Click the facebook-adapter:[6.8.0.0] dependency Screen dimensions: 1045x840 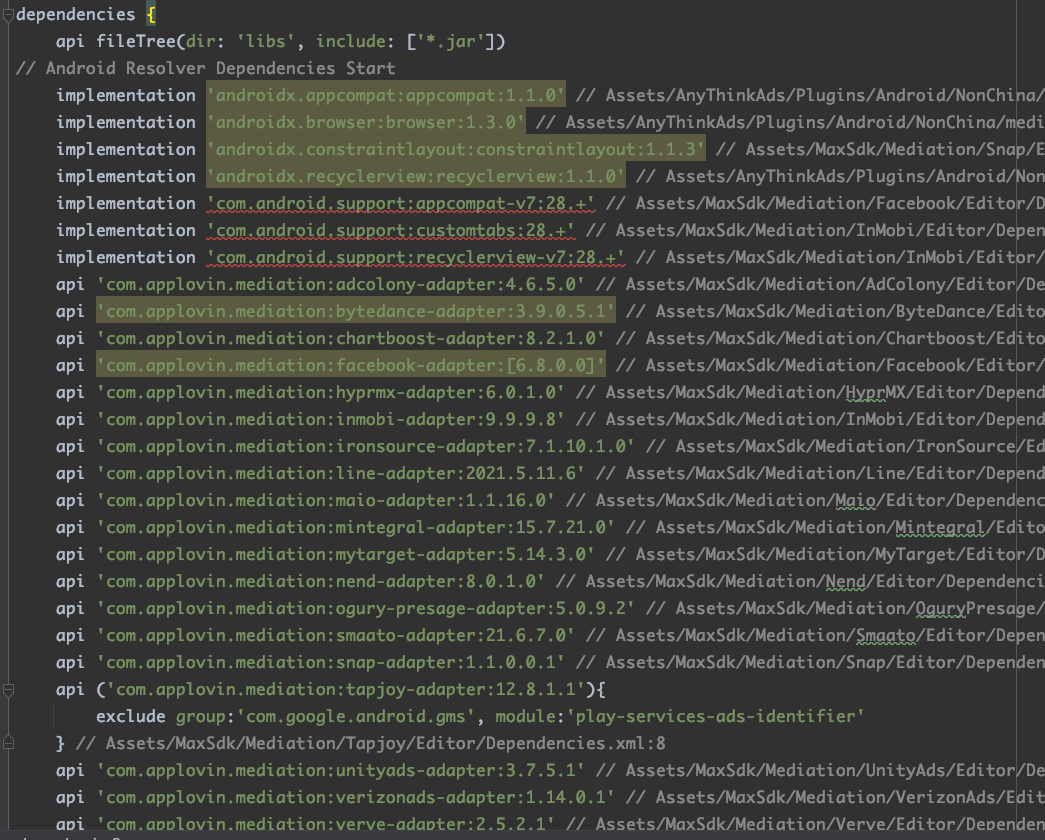click(x=351, y=365)
